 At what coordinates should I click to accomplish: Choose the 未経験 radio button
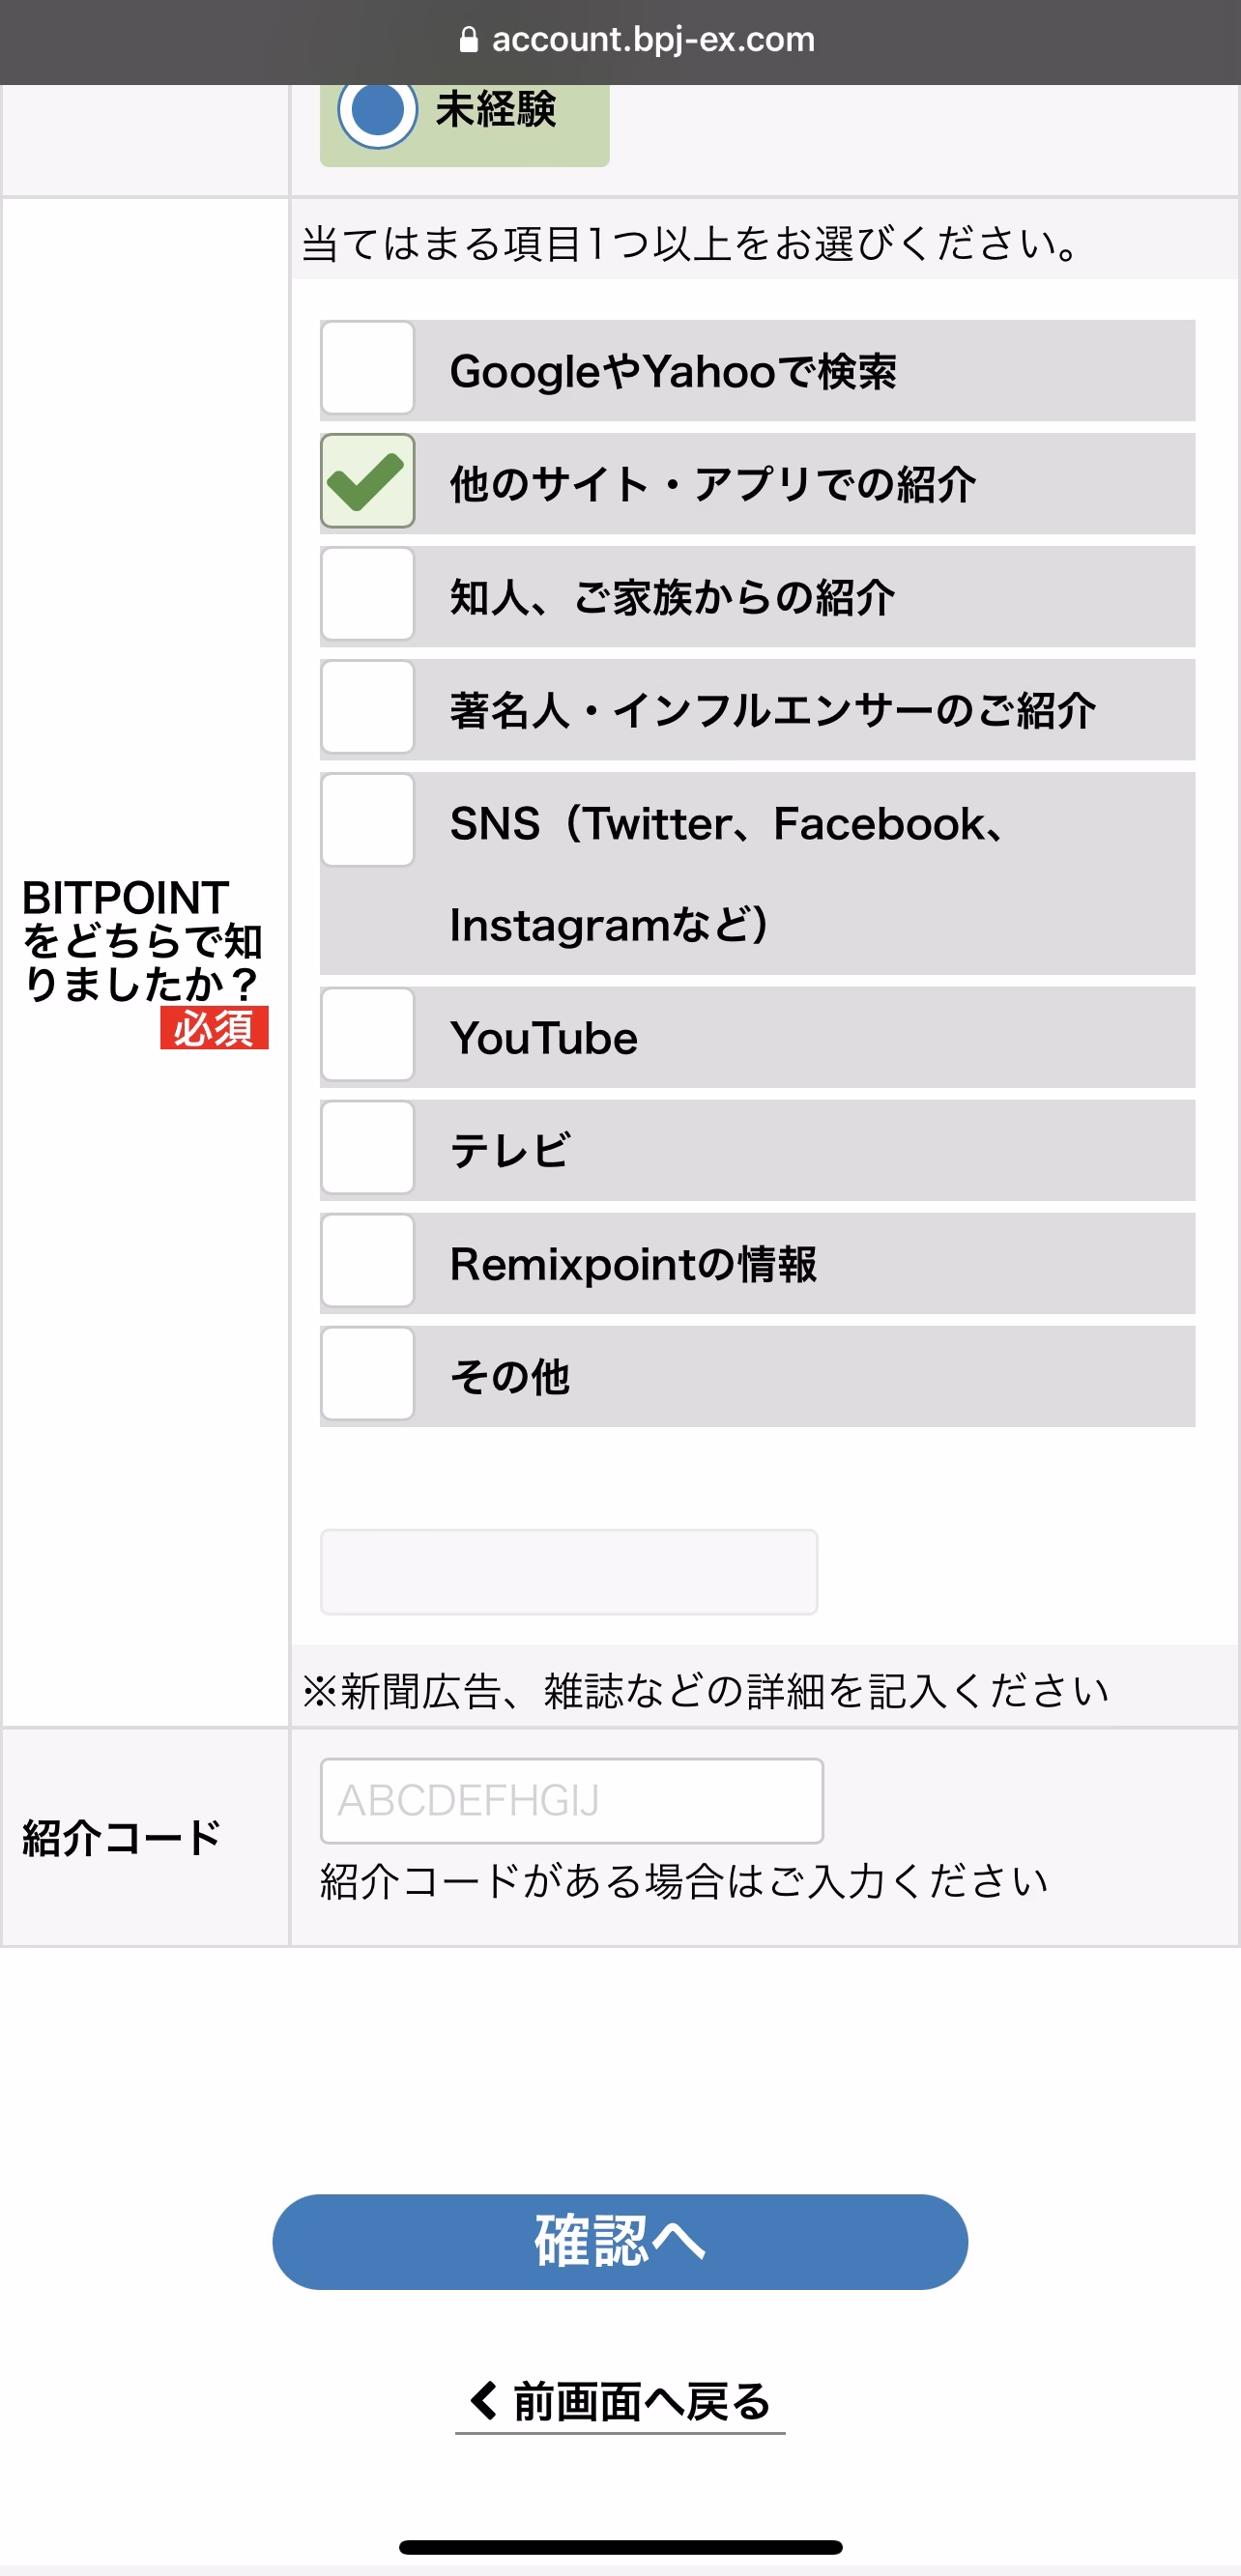pyautogui.click(x=377, y=109)
